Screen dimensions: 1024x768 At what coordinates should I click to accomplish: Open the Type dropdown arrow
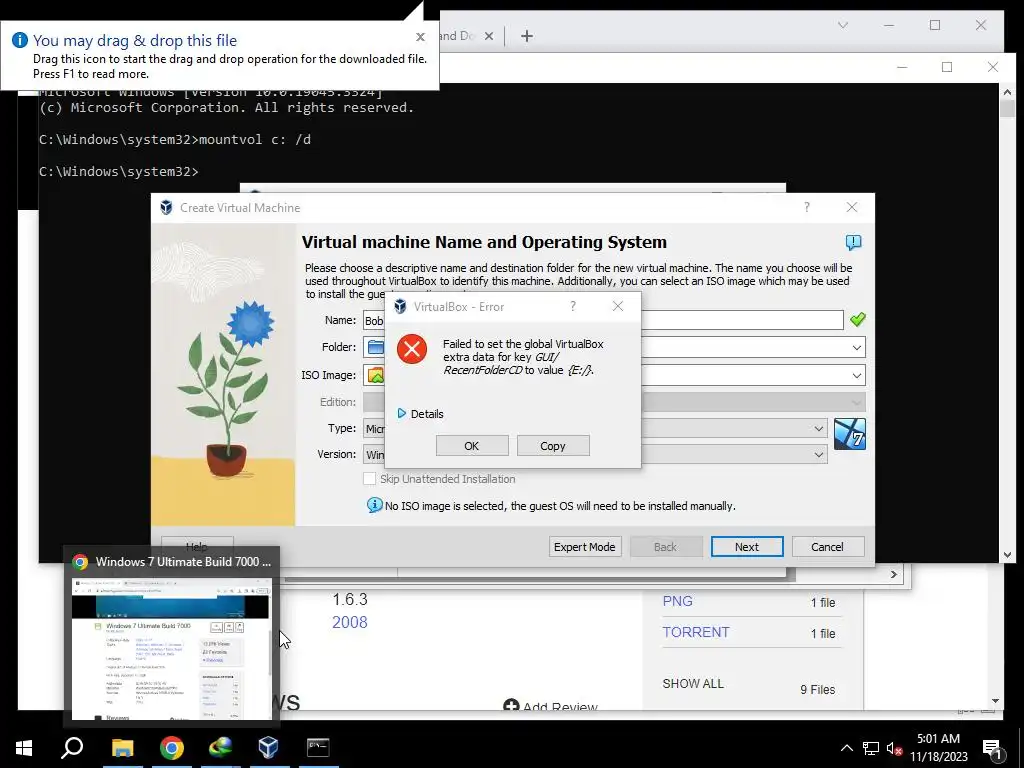click(x=818, y=428)
